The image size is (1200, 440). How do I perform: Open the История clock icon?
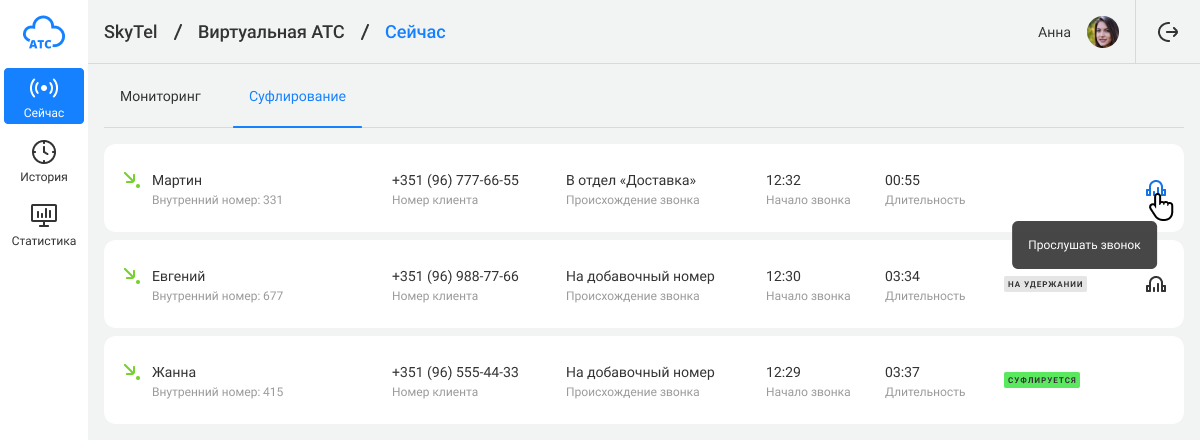(x=44, y=152)
